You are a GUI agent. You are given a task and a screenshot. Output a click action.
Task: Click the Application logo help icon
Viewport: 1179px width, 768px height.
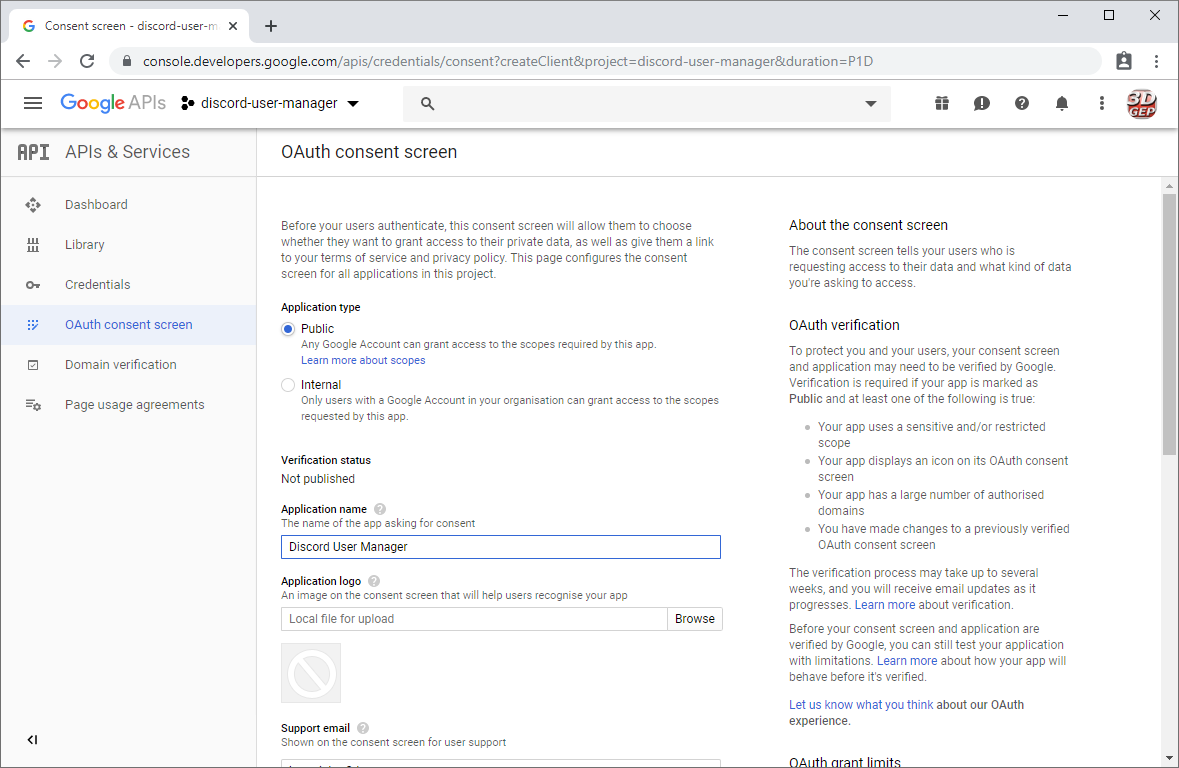coord(374,581)
